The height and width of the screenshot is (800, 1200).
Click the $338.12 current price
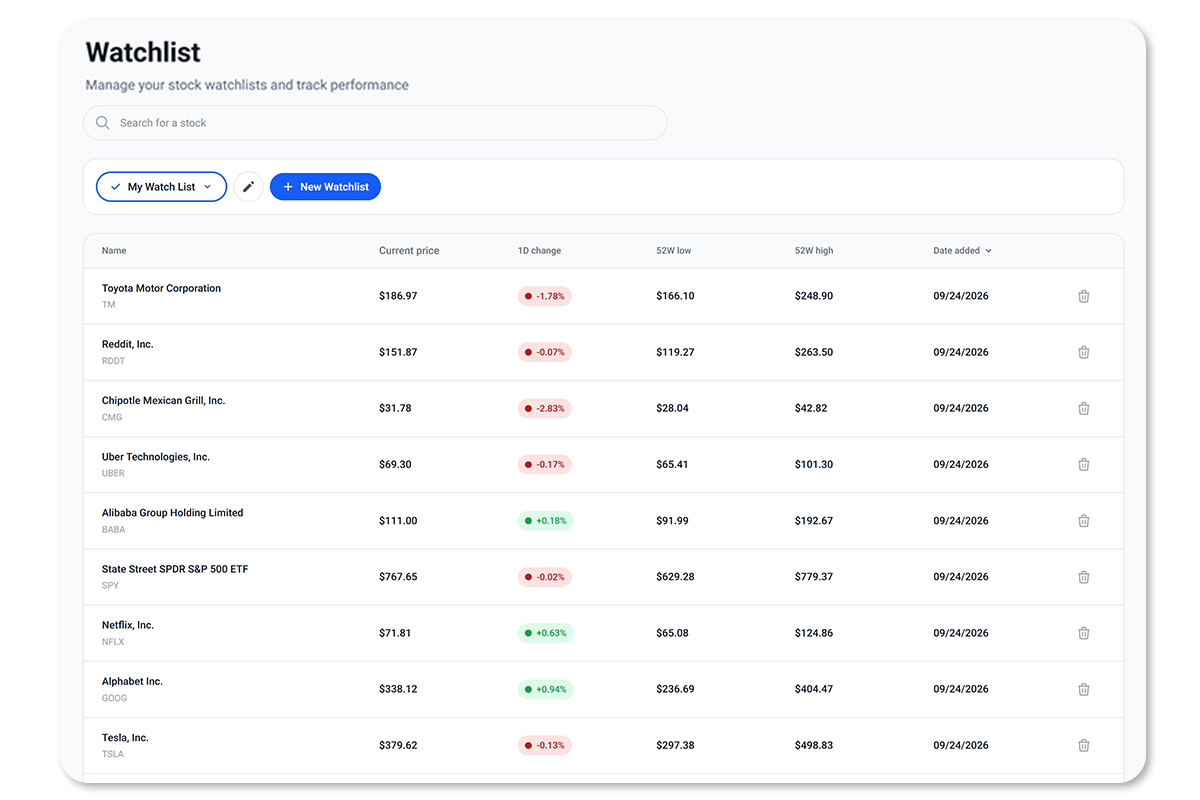pyautogui.click(x=398, y=689)
